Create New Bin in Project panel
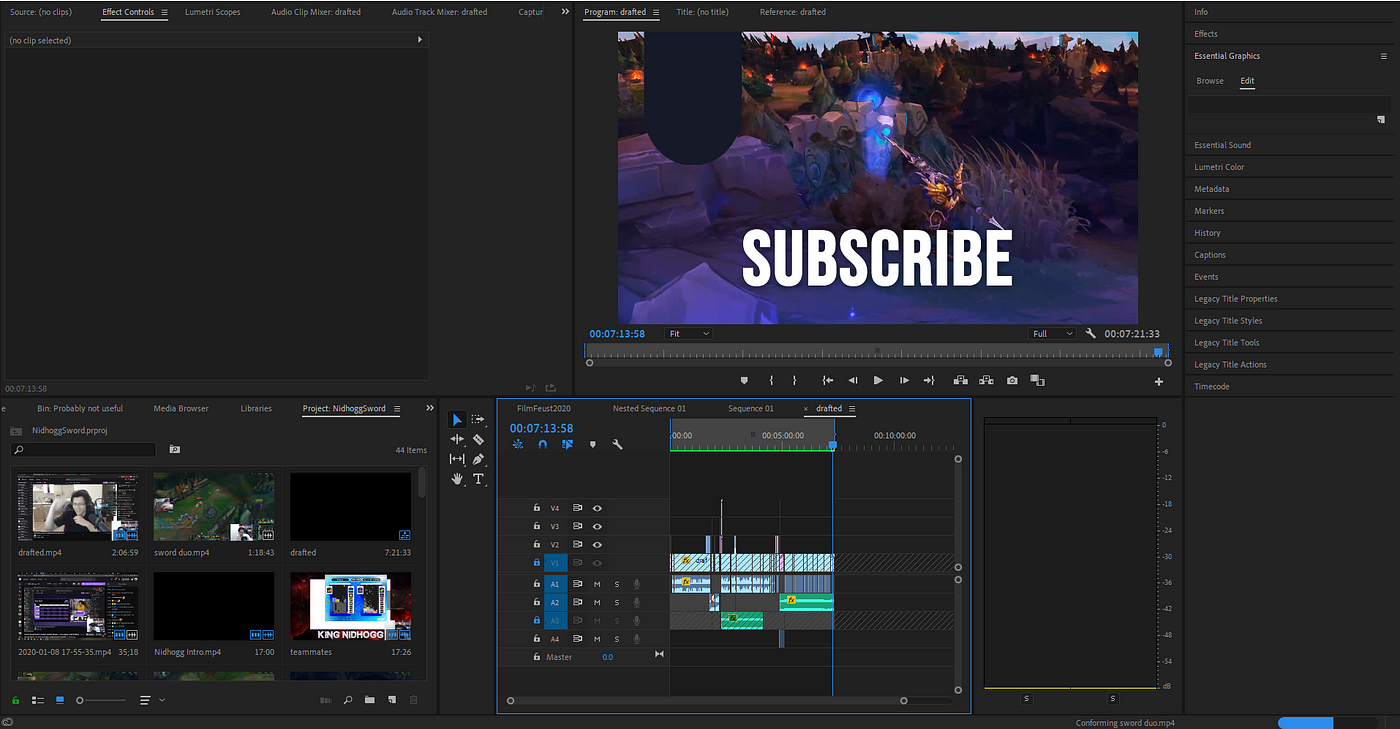This screenshot has height=729, width=1400. click(x=370, y=700)
